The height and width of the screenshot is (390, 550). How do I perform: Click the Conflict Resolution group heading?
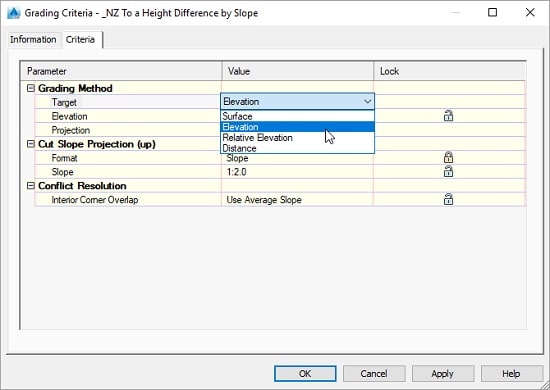(x=82, y=186)
